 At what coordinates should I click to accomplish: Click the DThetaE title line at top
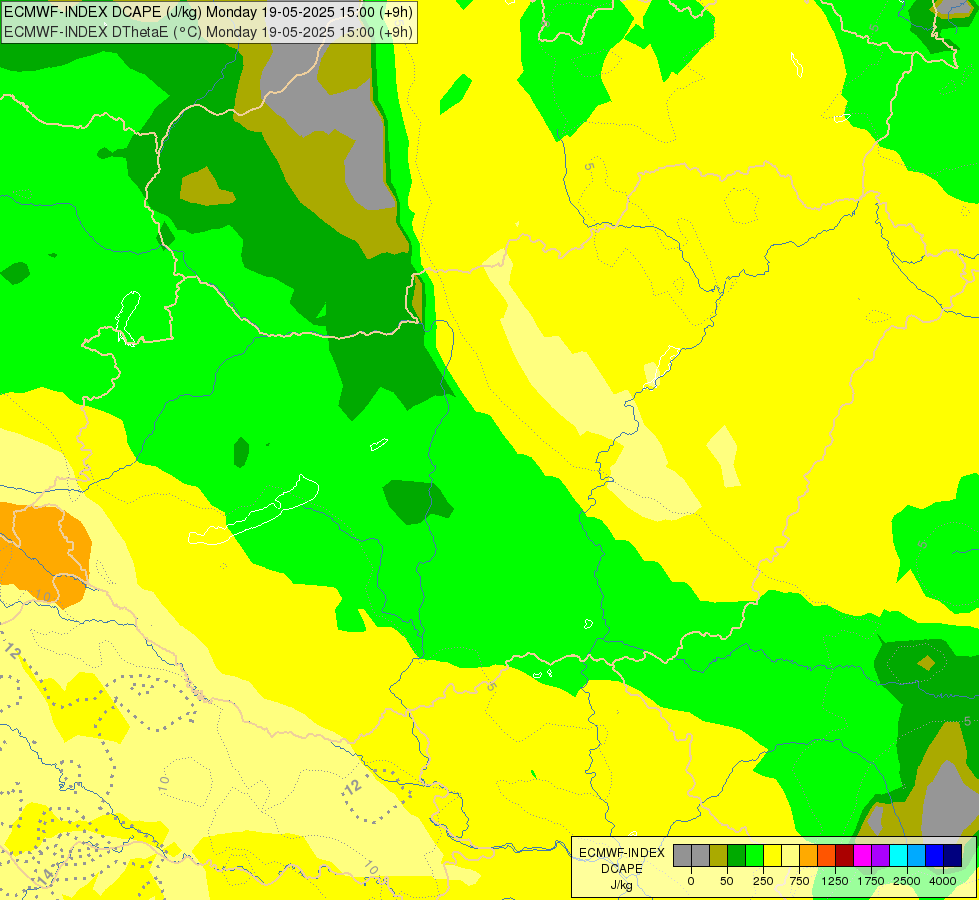(208, 31)
